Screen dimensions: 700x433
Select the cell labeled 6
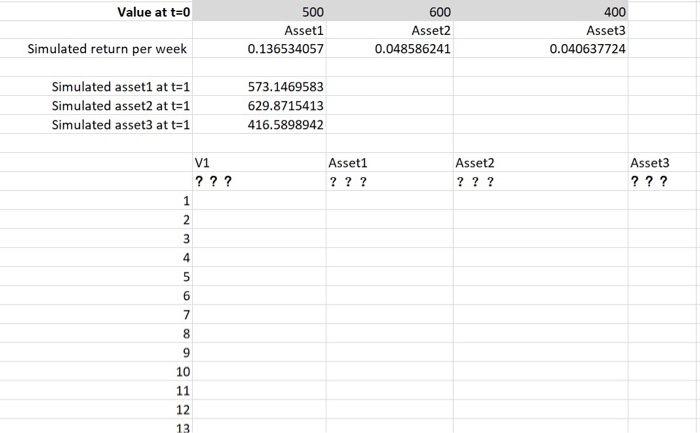click(96, 296)
